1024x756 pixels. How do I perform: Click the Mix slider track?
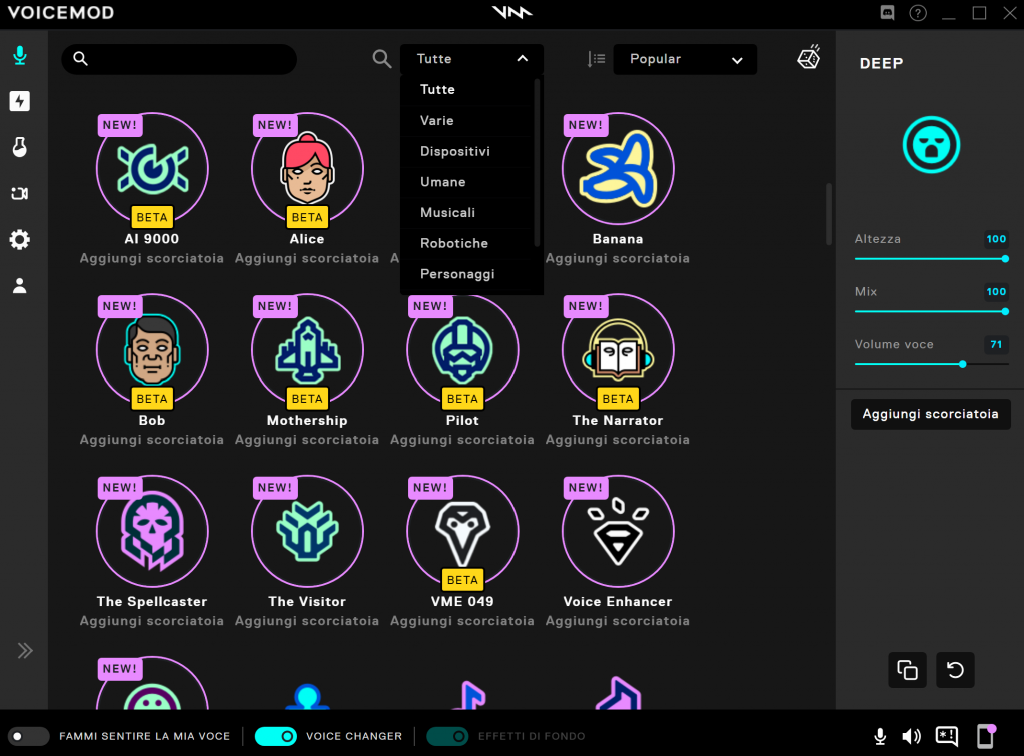[931, 311]
